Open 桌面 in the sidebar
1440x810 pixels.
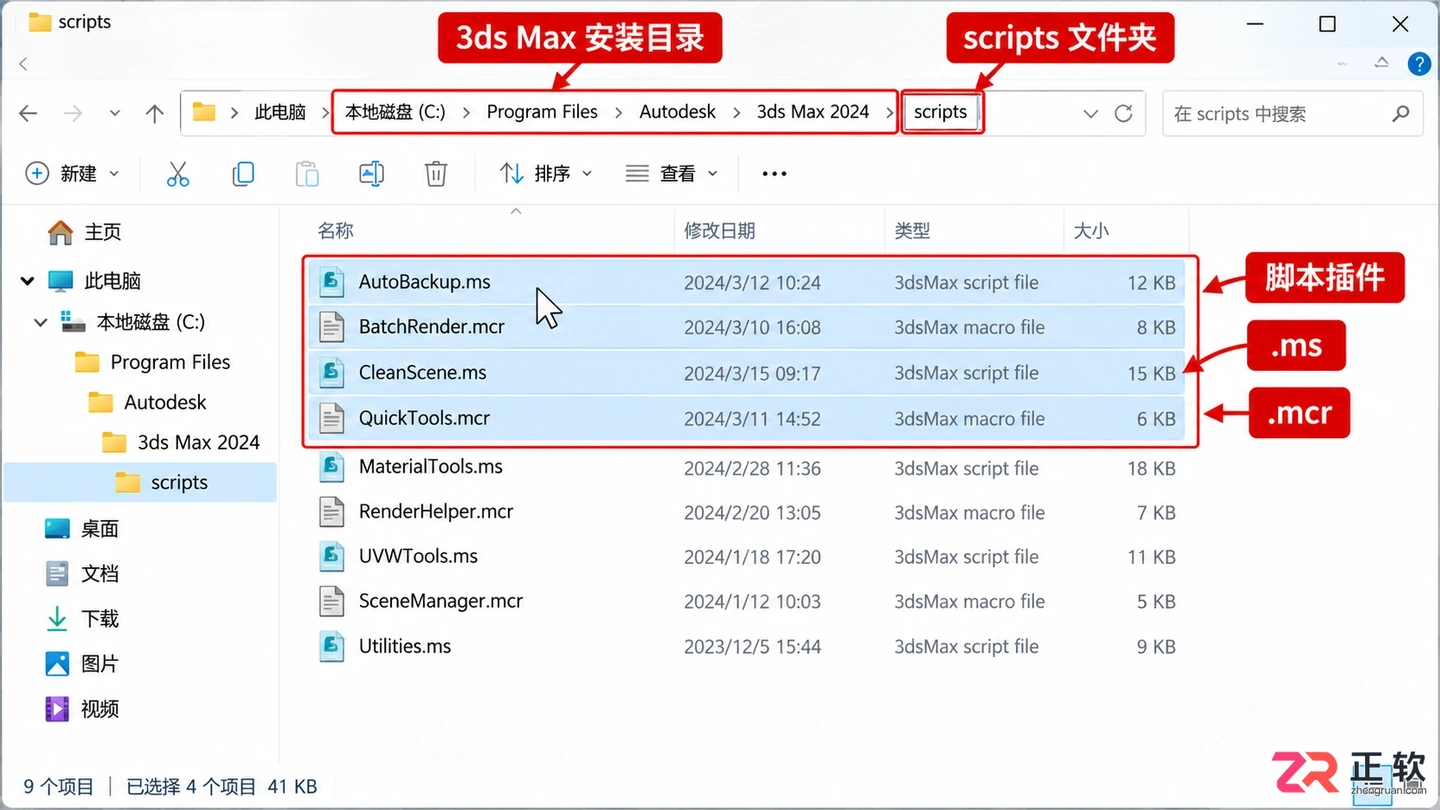(82, 528)
